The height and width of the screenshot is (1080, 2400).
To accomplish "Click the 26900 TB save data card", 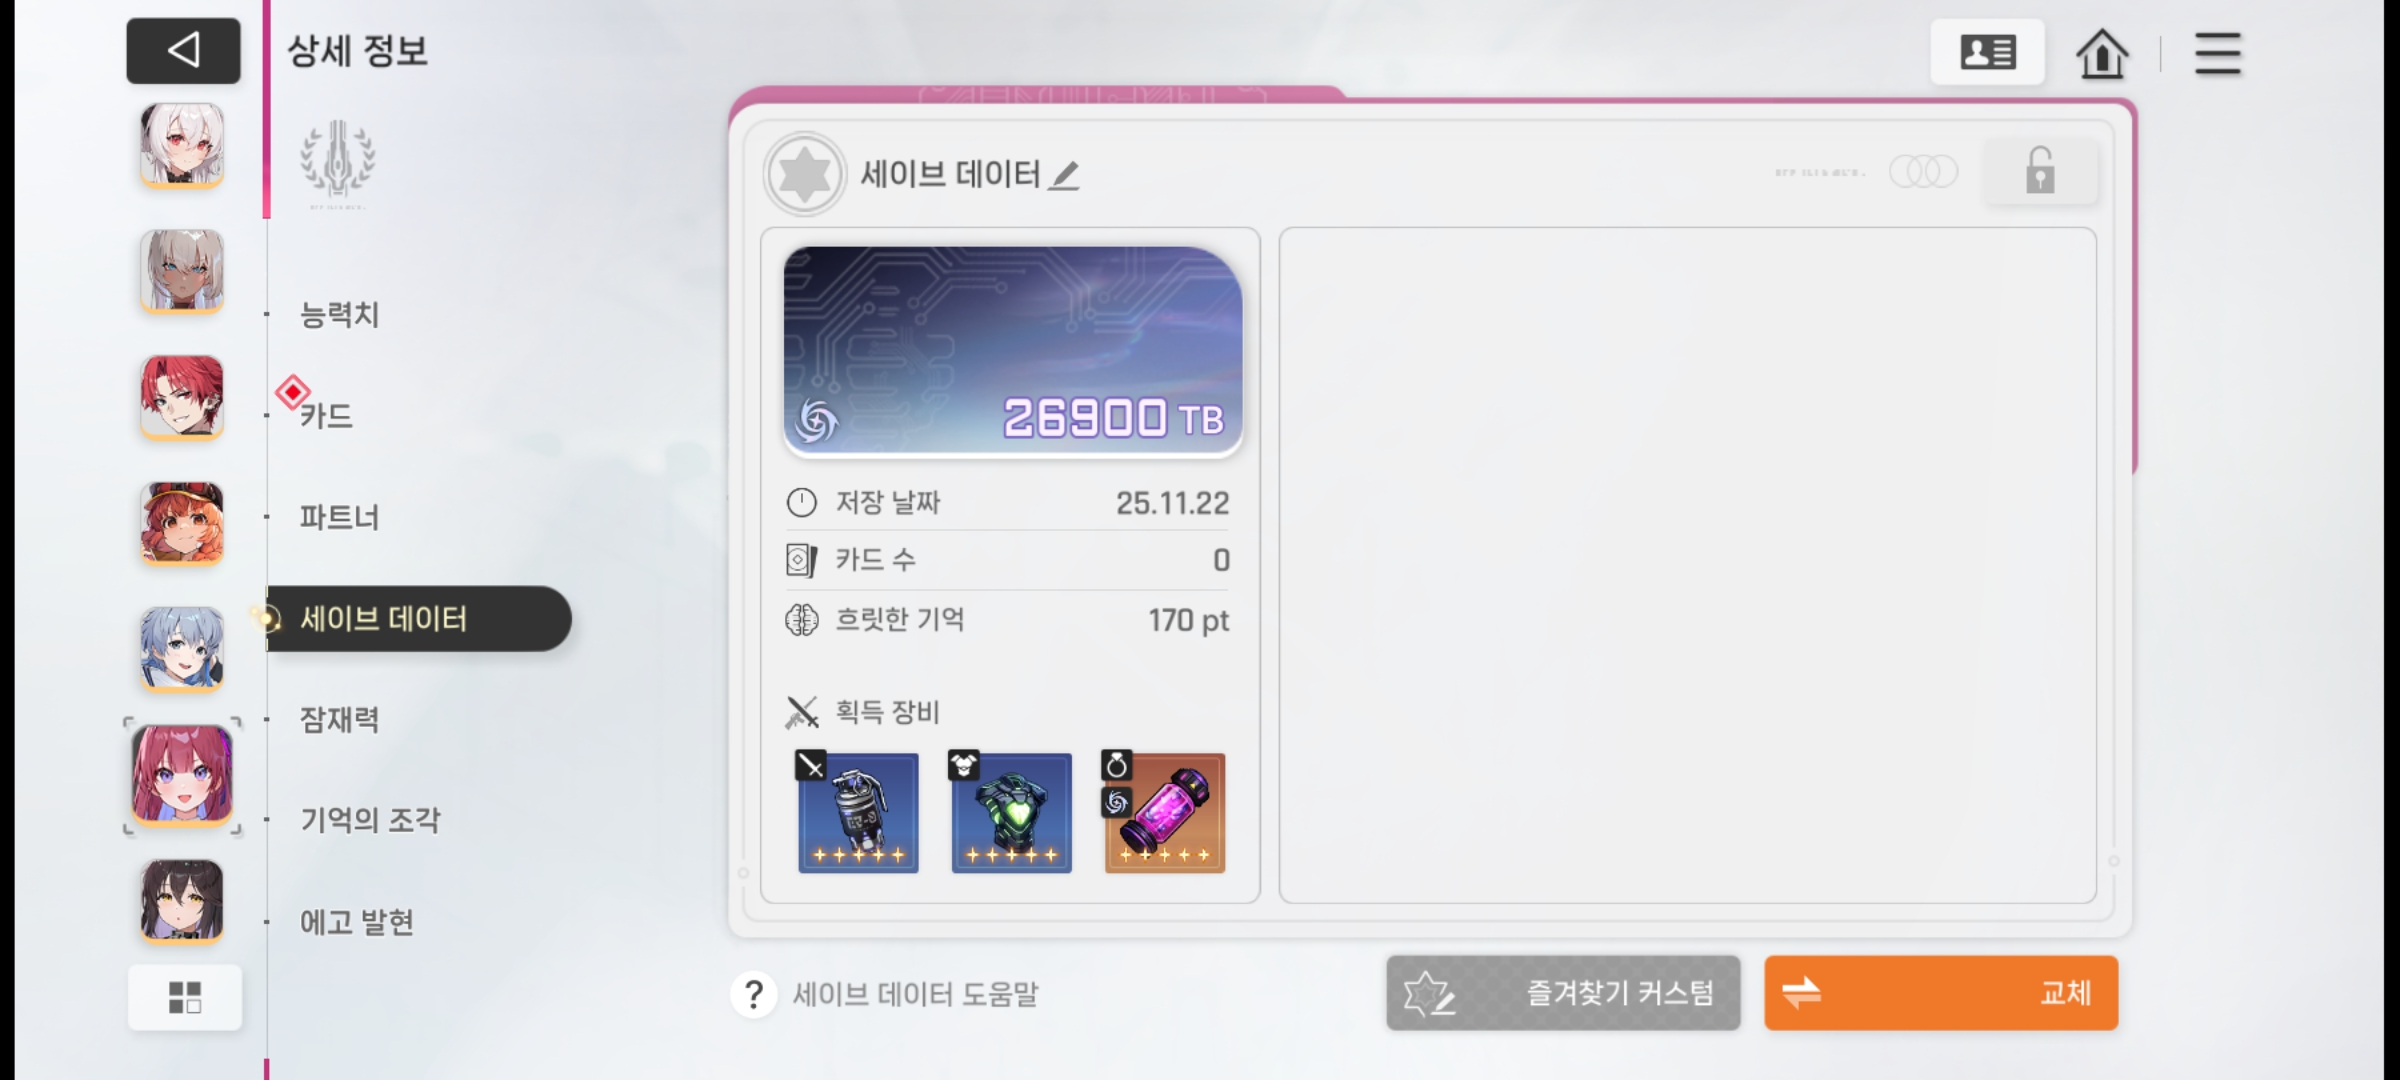I will pyautogui.click(x=1013, y=352).
